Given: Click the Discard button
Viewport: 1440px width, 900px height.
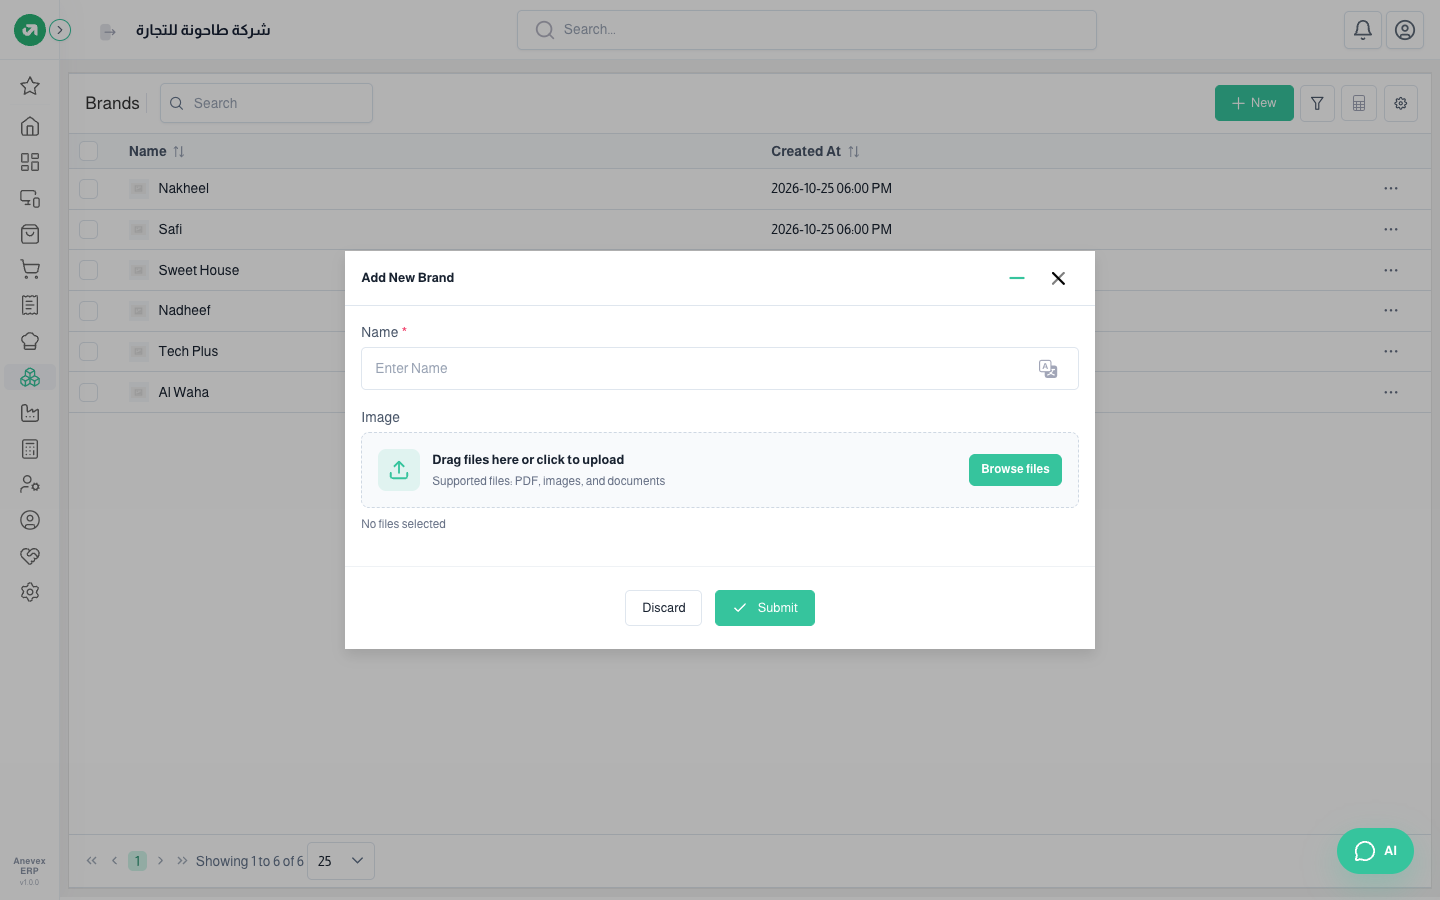Looking at the screenshot, I should [x=663, y=608].
